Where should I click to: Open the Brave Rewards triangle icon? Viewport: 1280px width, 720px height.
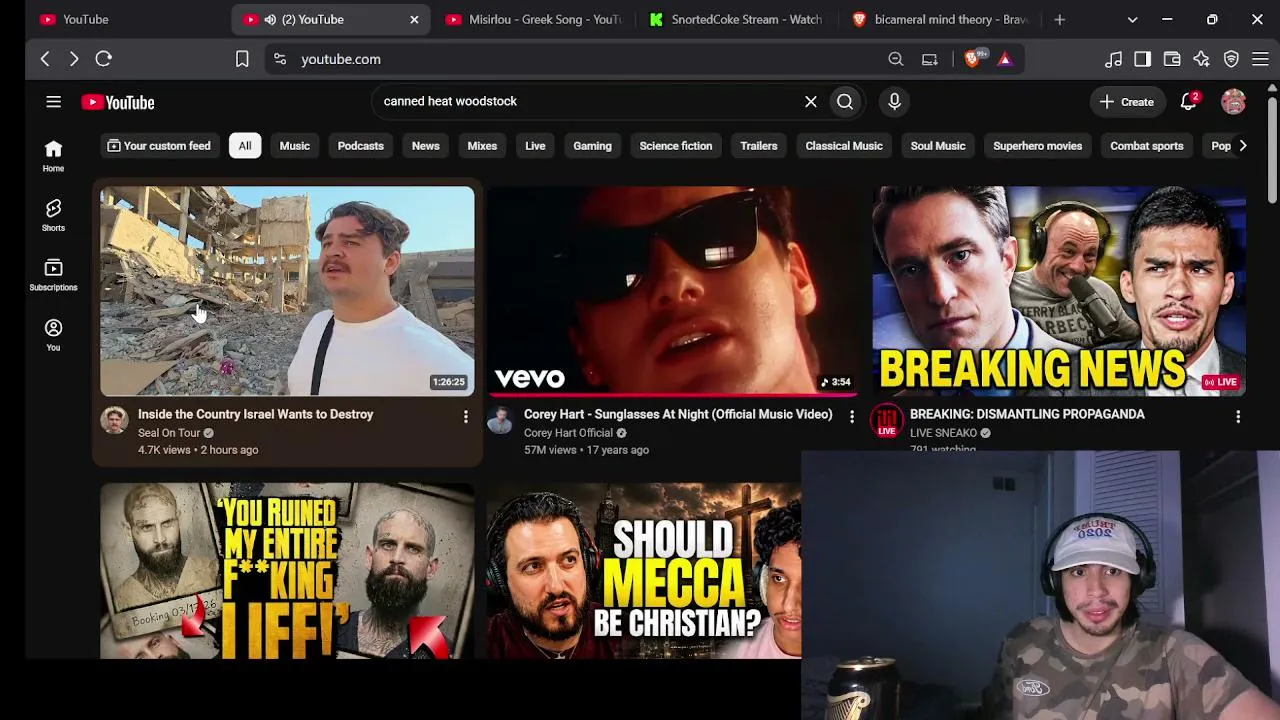pos(1005,59)
